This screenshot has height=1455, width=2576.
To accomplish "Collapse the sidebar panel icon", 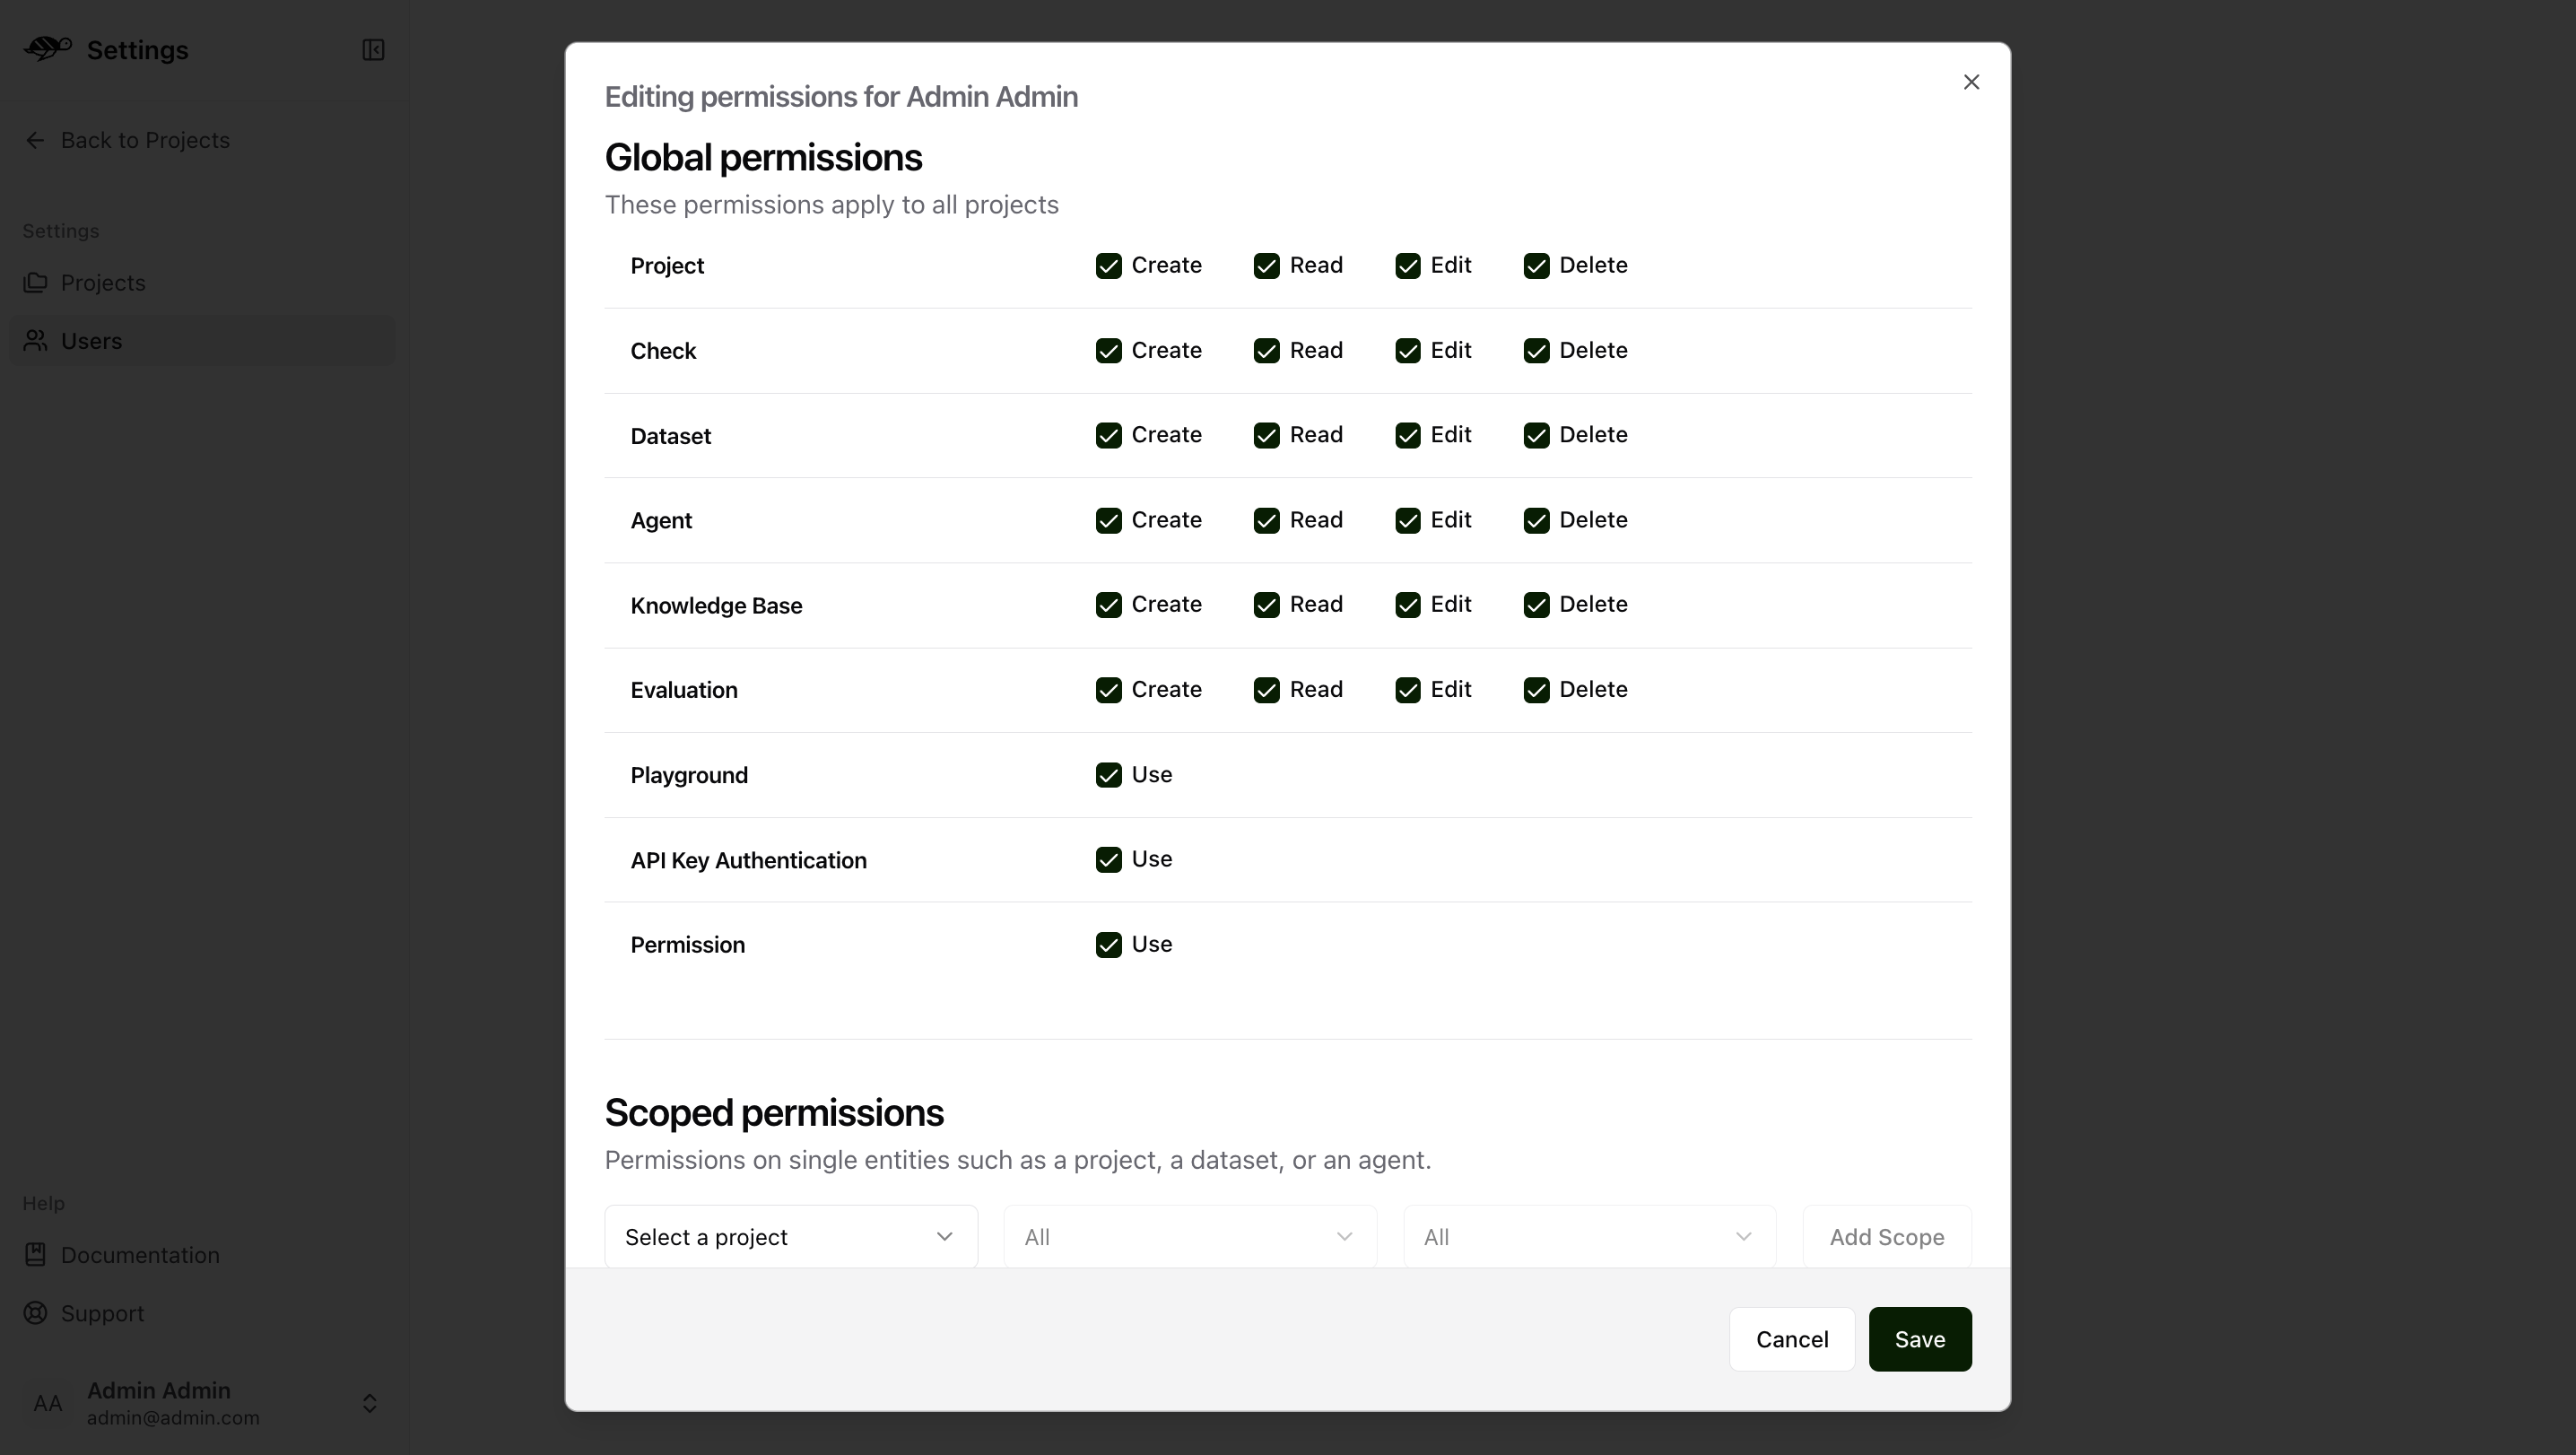I will point(373,50).
